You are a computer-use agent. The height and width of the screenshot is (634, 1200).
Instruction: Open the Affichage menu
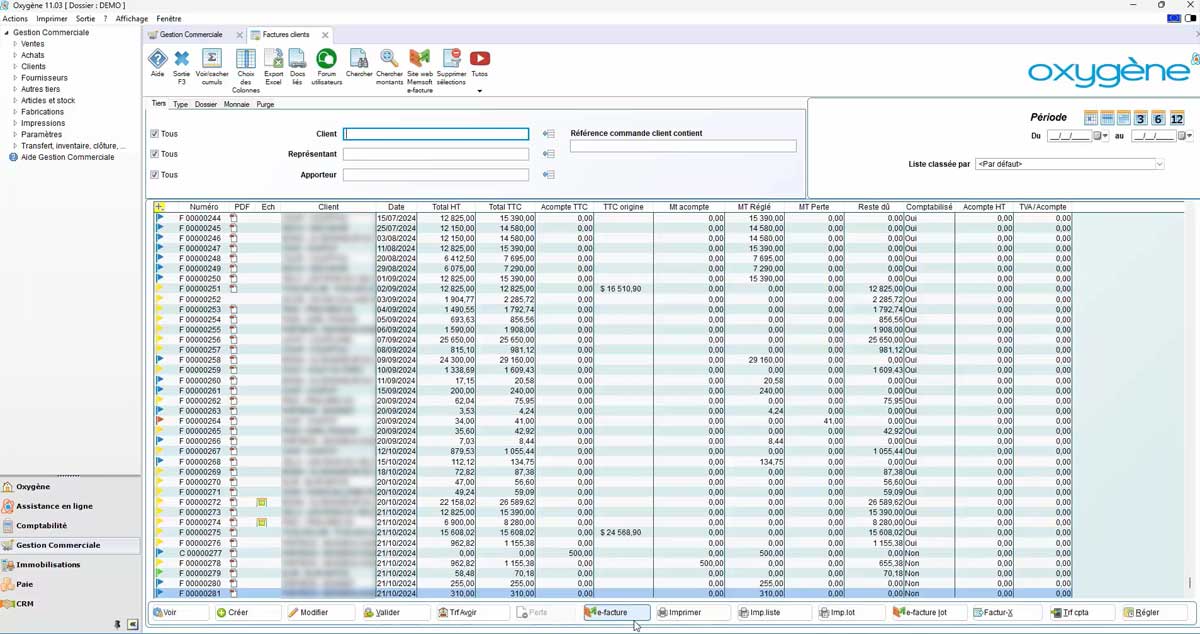(131, 18)
